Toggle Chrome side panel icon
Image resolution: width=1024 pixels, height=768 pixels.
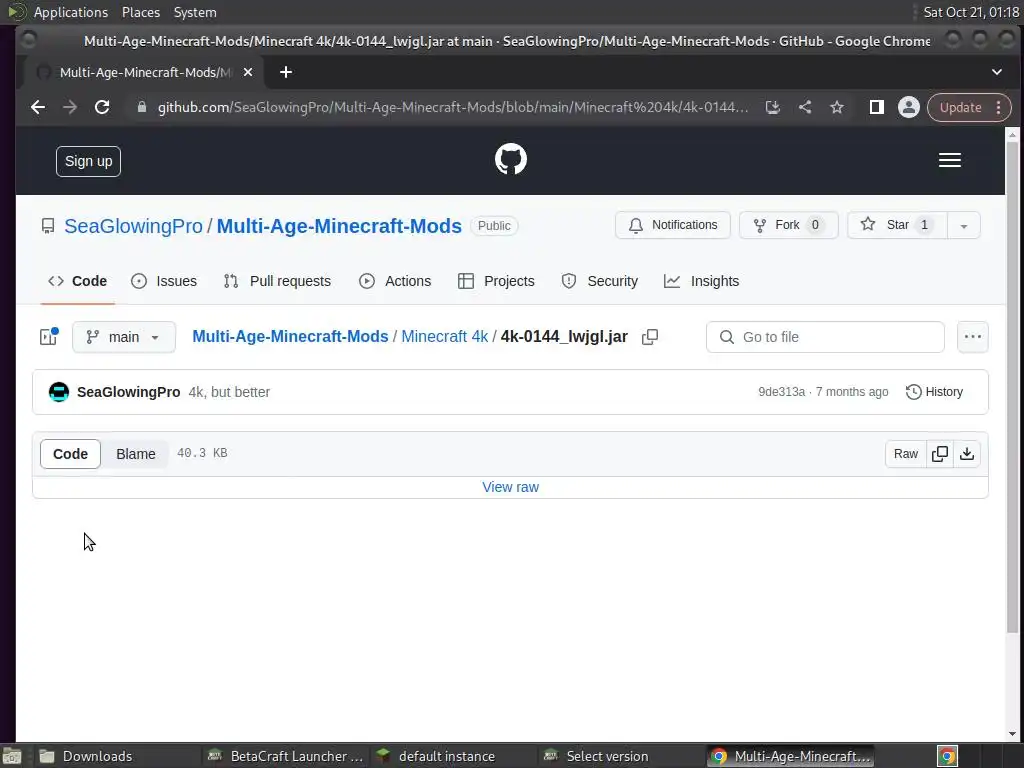click(876, 107)
